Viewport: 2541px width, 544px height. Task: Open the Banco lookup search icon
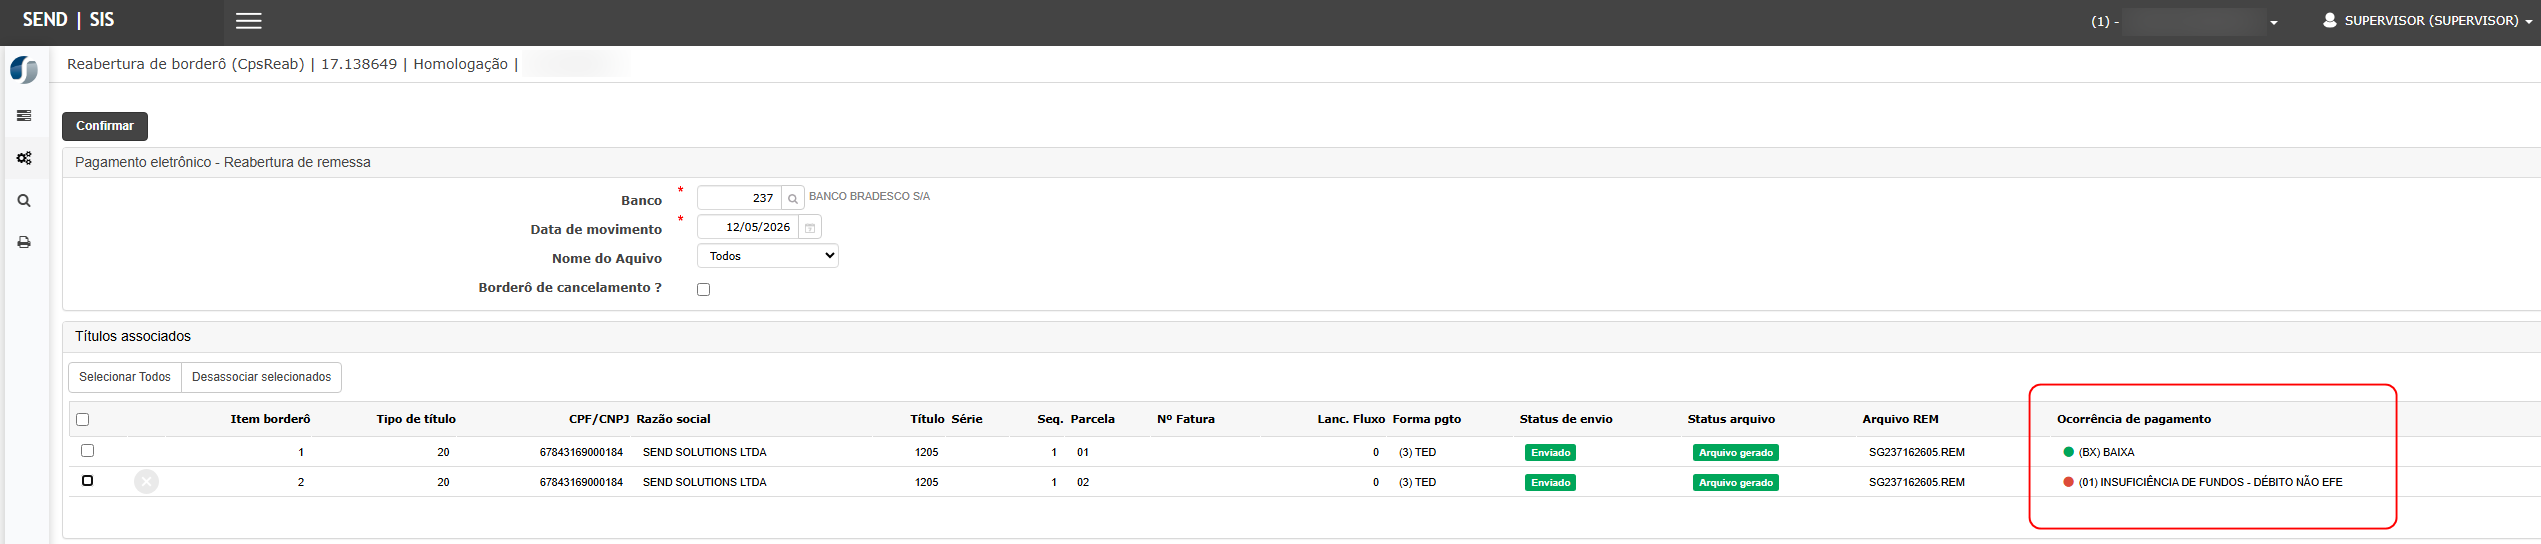point(793,198)
